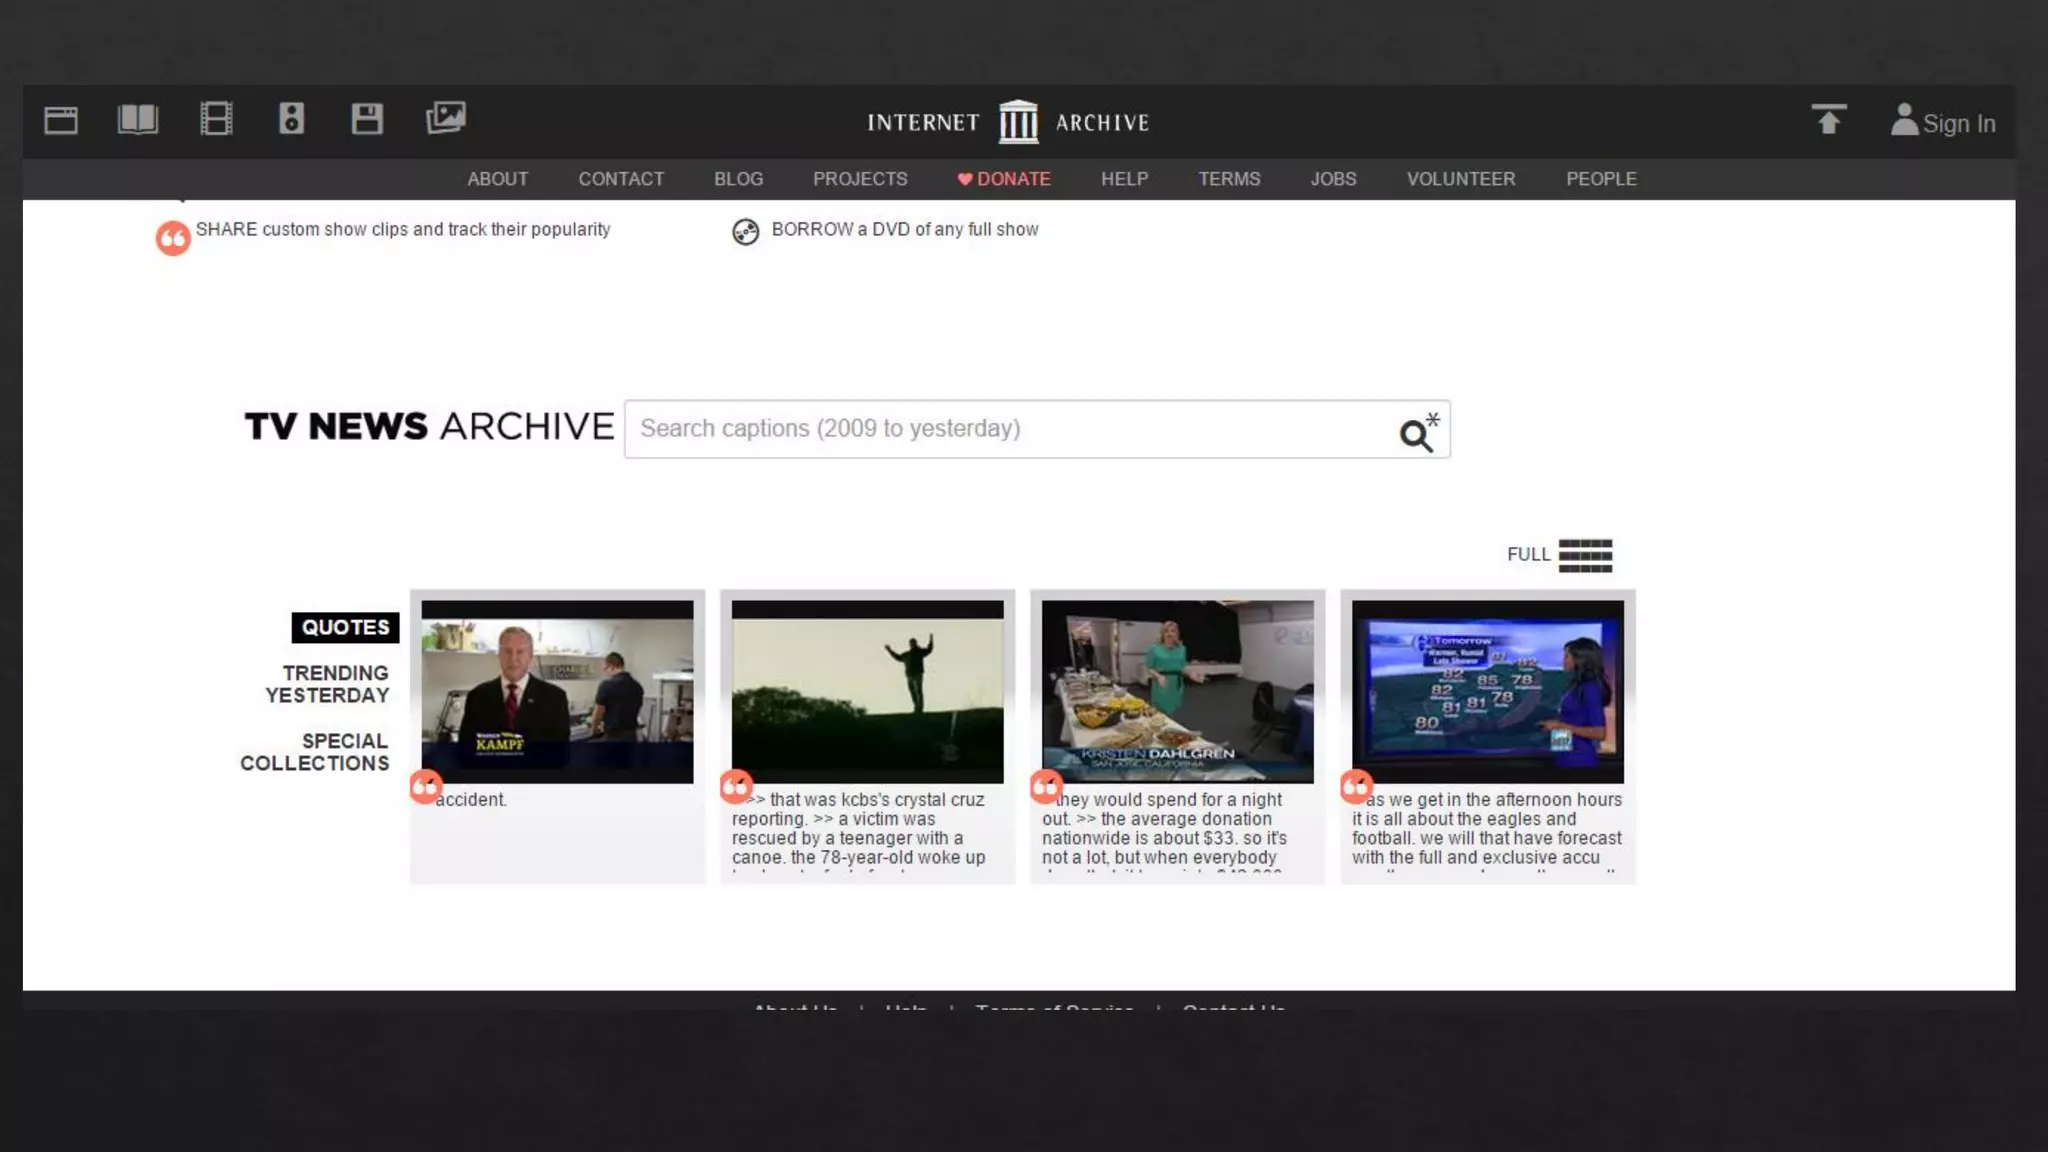Viewport: 2048px width, 1152px height.
Task: Open the Texts book icon
Action: coord(137,120)
